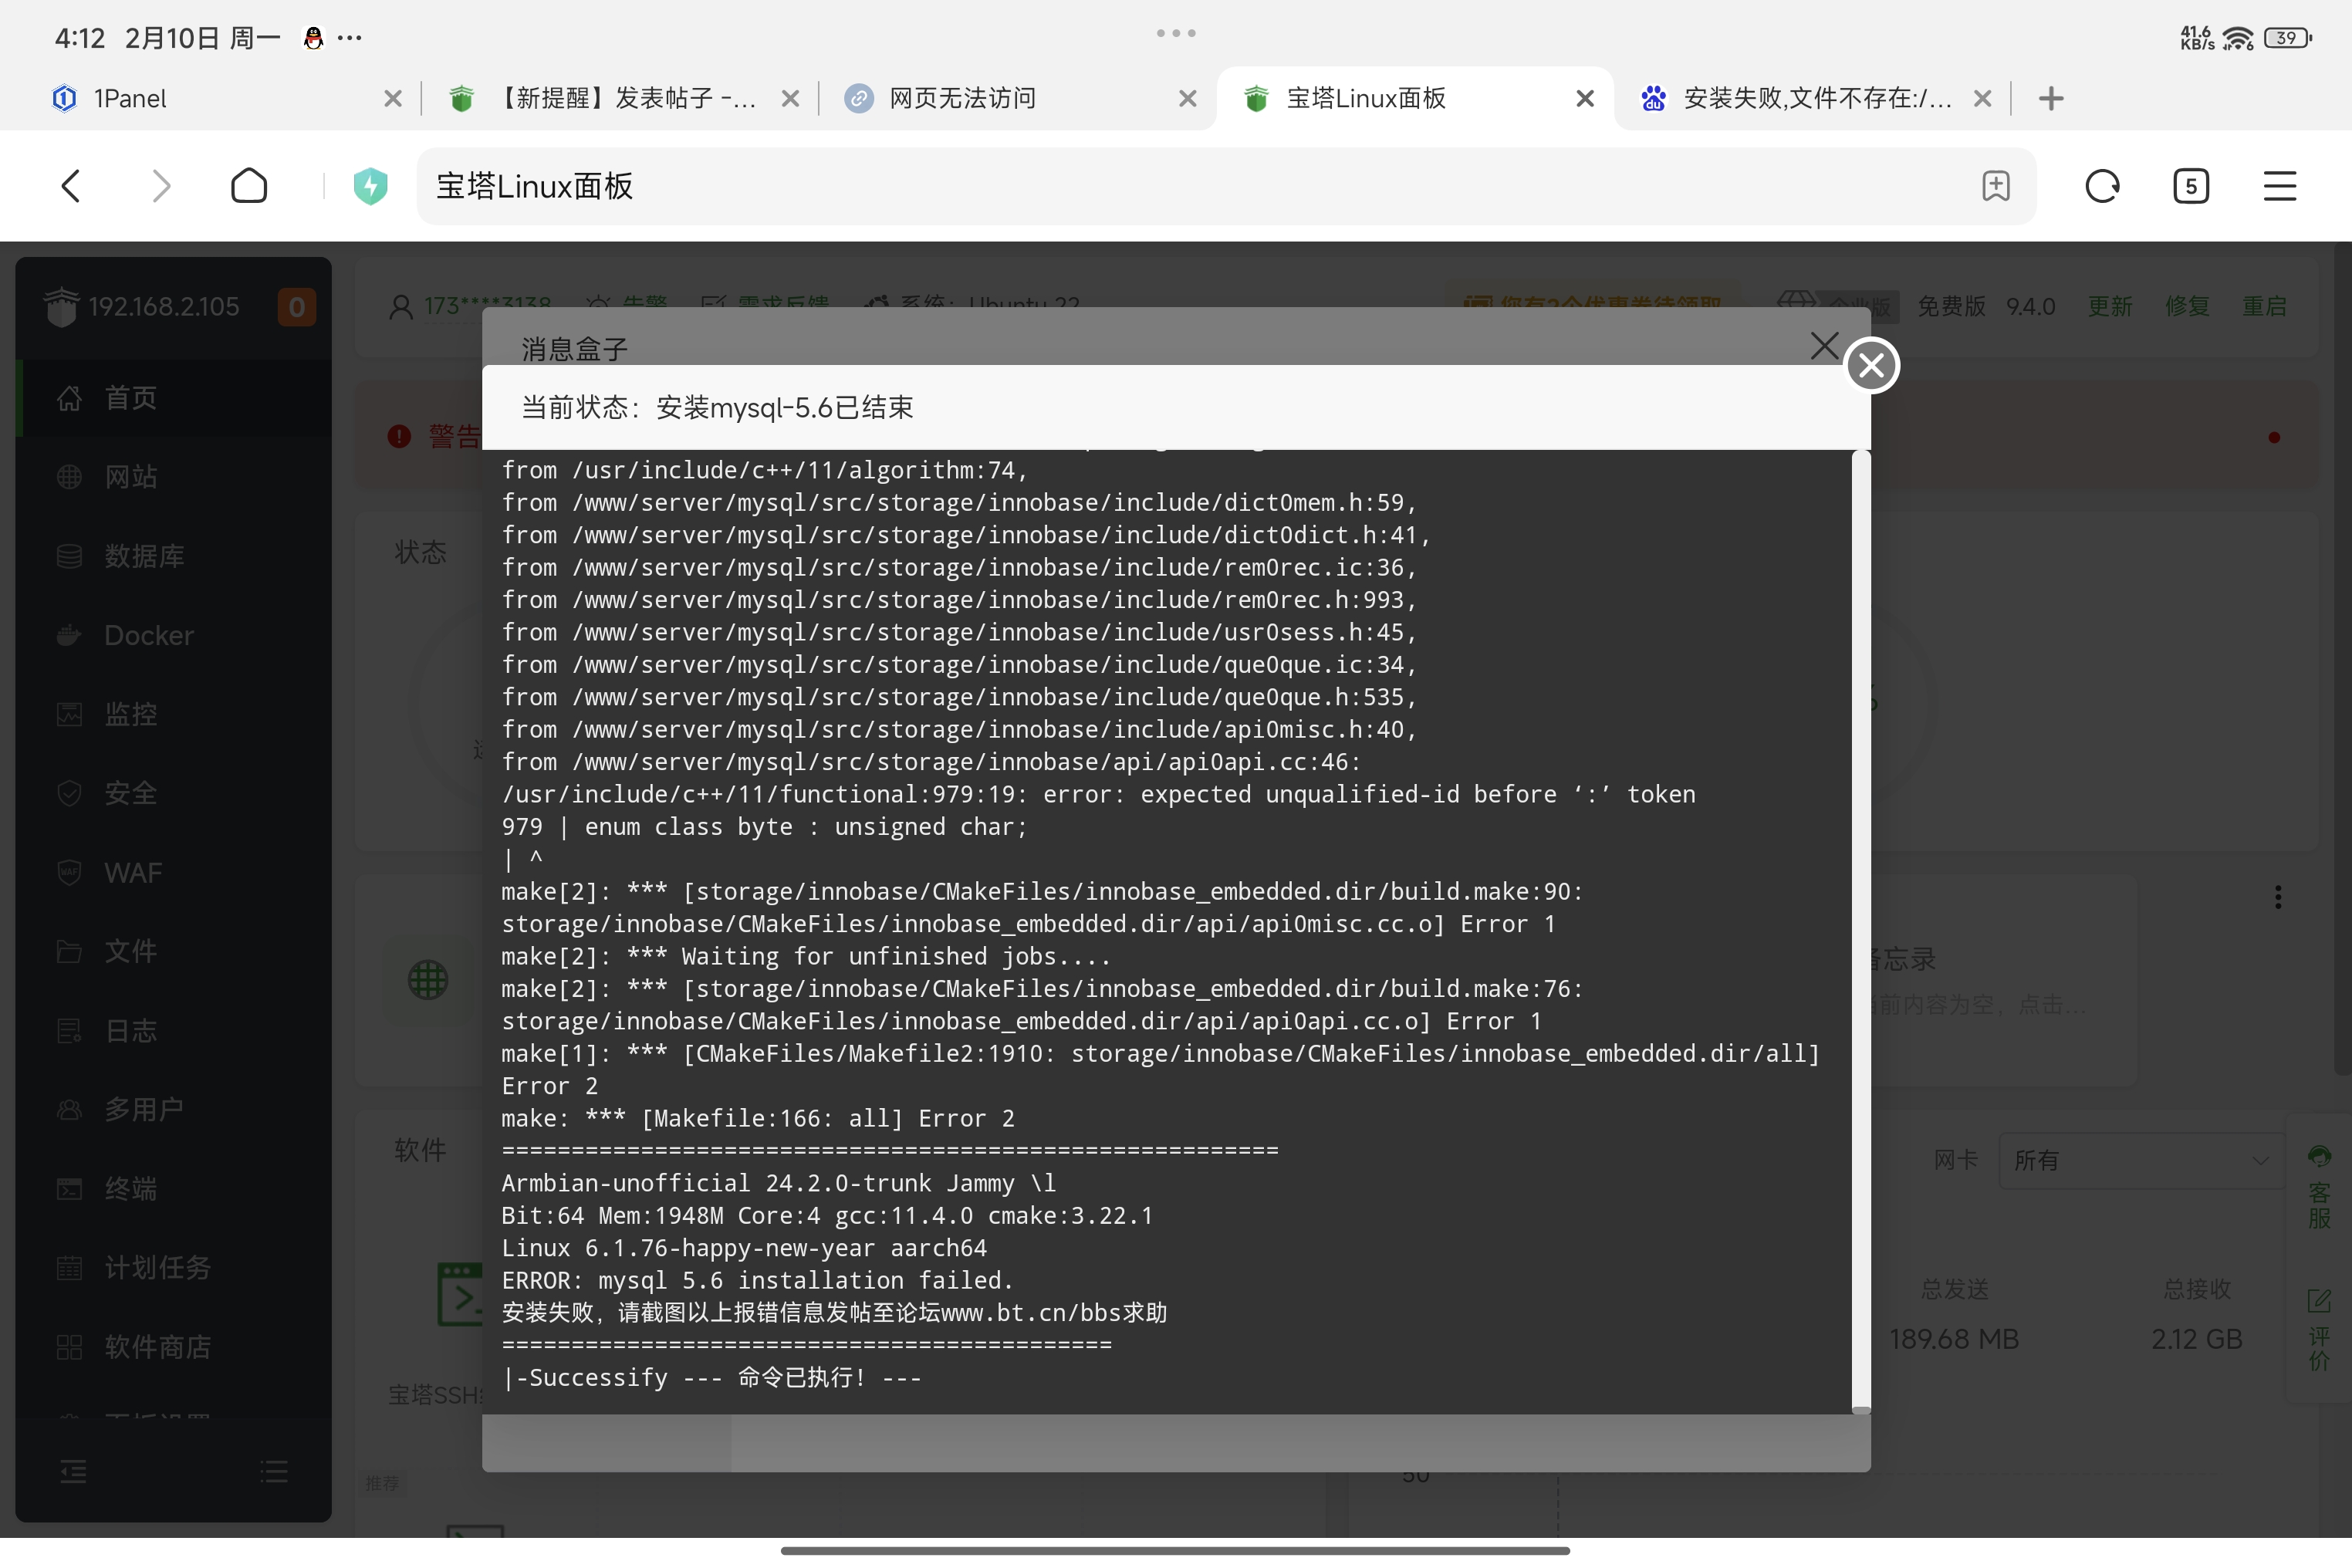Open the browser home page icon
This screenshot has height=1568, width=2352.
pos(249,186)
